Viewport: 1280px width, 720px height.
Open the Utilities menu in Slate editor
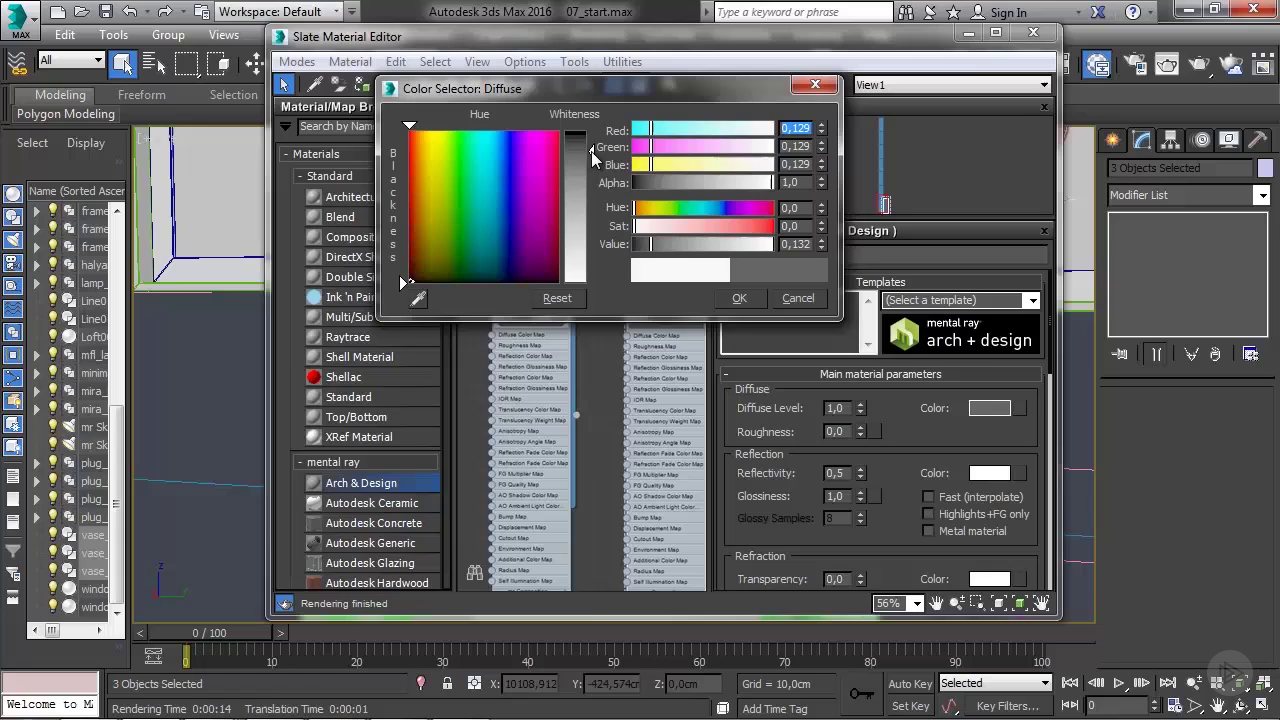(622, 62)
